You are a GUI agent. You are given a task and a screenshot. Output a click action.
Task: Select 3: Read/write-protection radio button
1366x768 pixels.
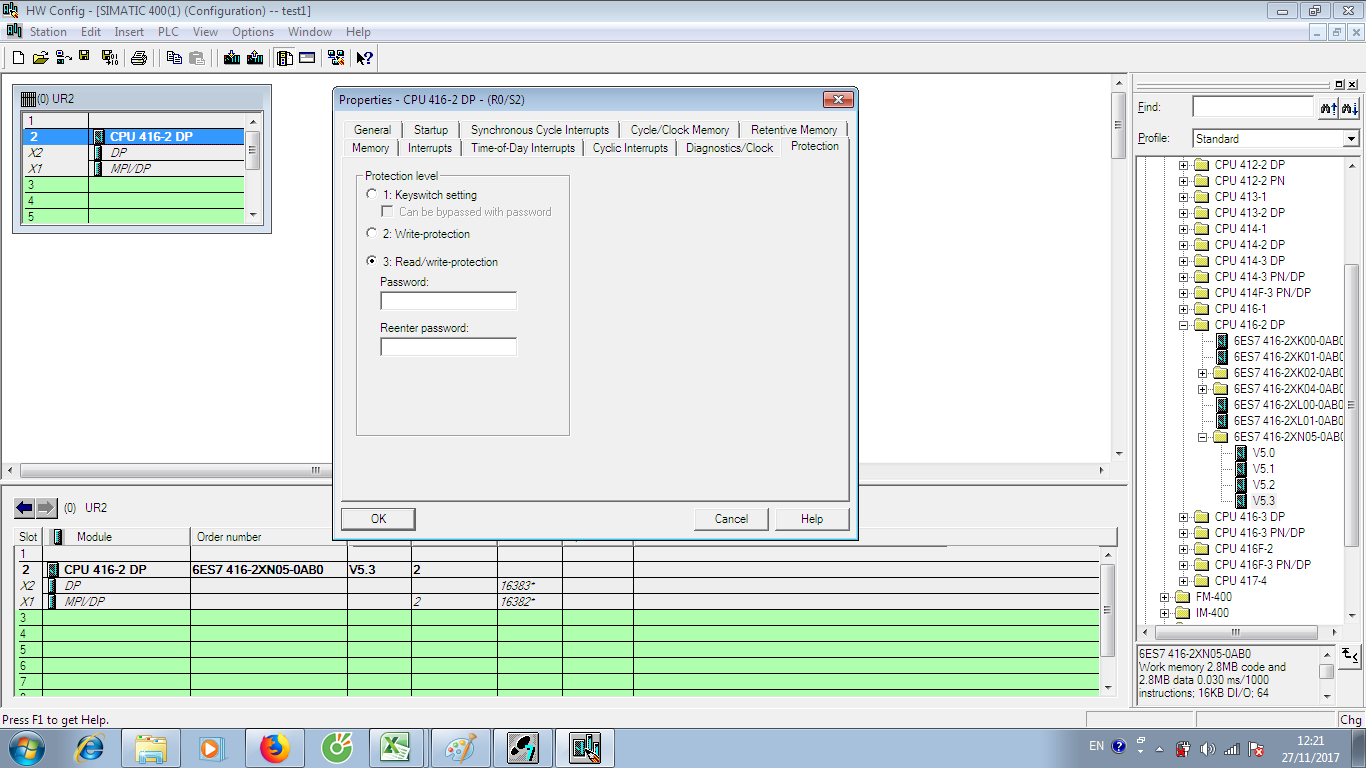372,262
